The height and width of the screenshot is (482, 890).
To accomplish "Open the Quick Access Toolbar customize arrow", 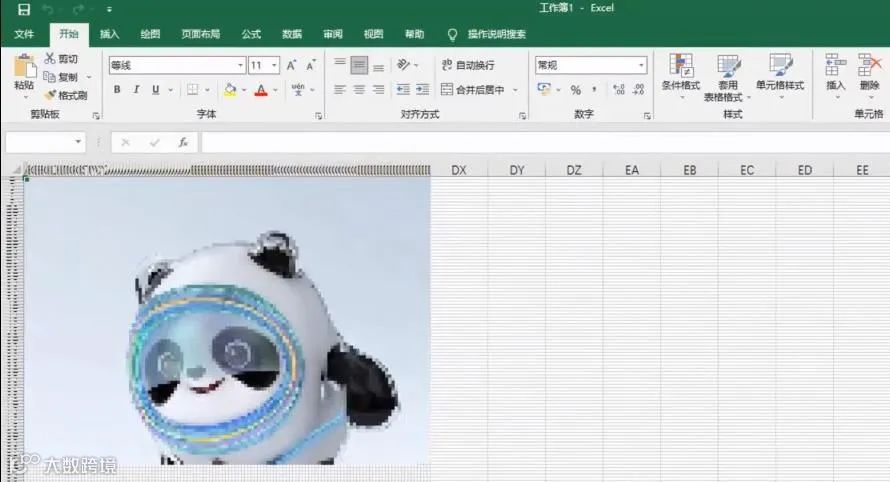I will 109,10.
